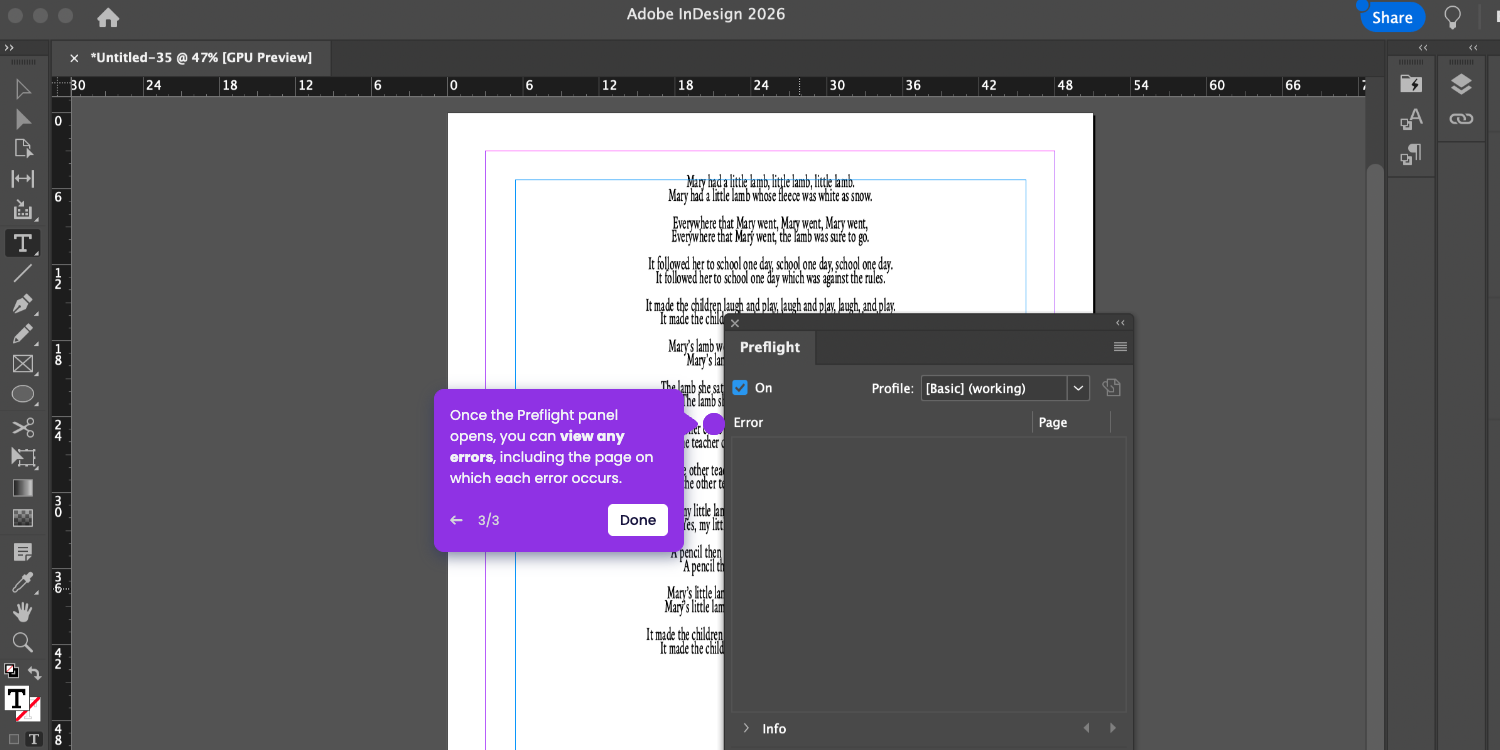The height and width of the screenshot is (750, 1500).
Task: Collapse the Preflight panel with double arrows
Action: (x=1120, y=323)
